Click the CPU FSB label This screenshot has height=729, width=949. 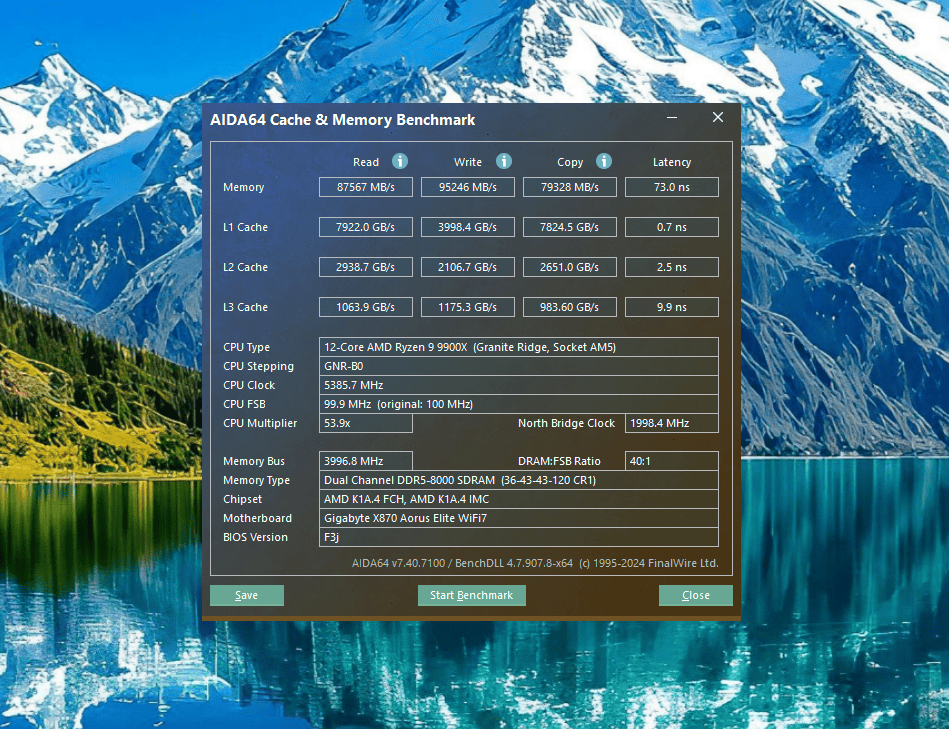pyautogui.click(x=244, y=404)
